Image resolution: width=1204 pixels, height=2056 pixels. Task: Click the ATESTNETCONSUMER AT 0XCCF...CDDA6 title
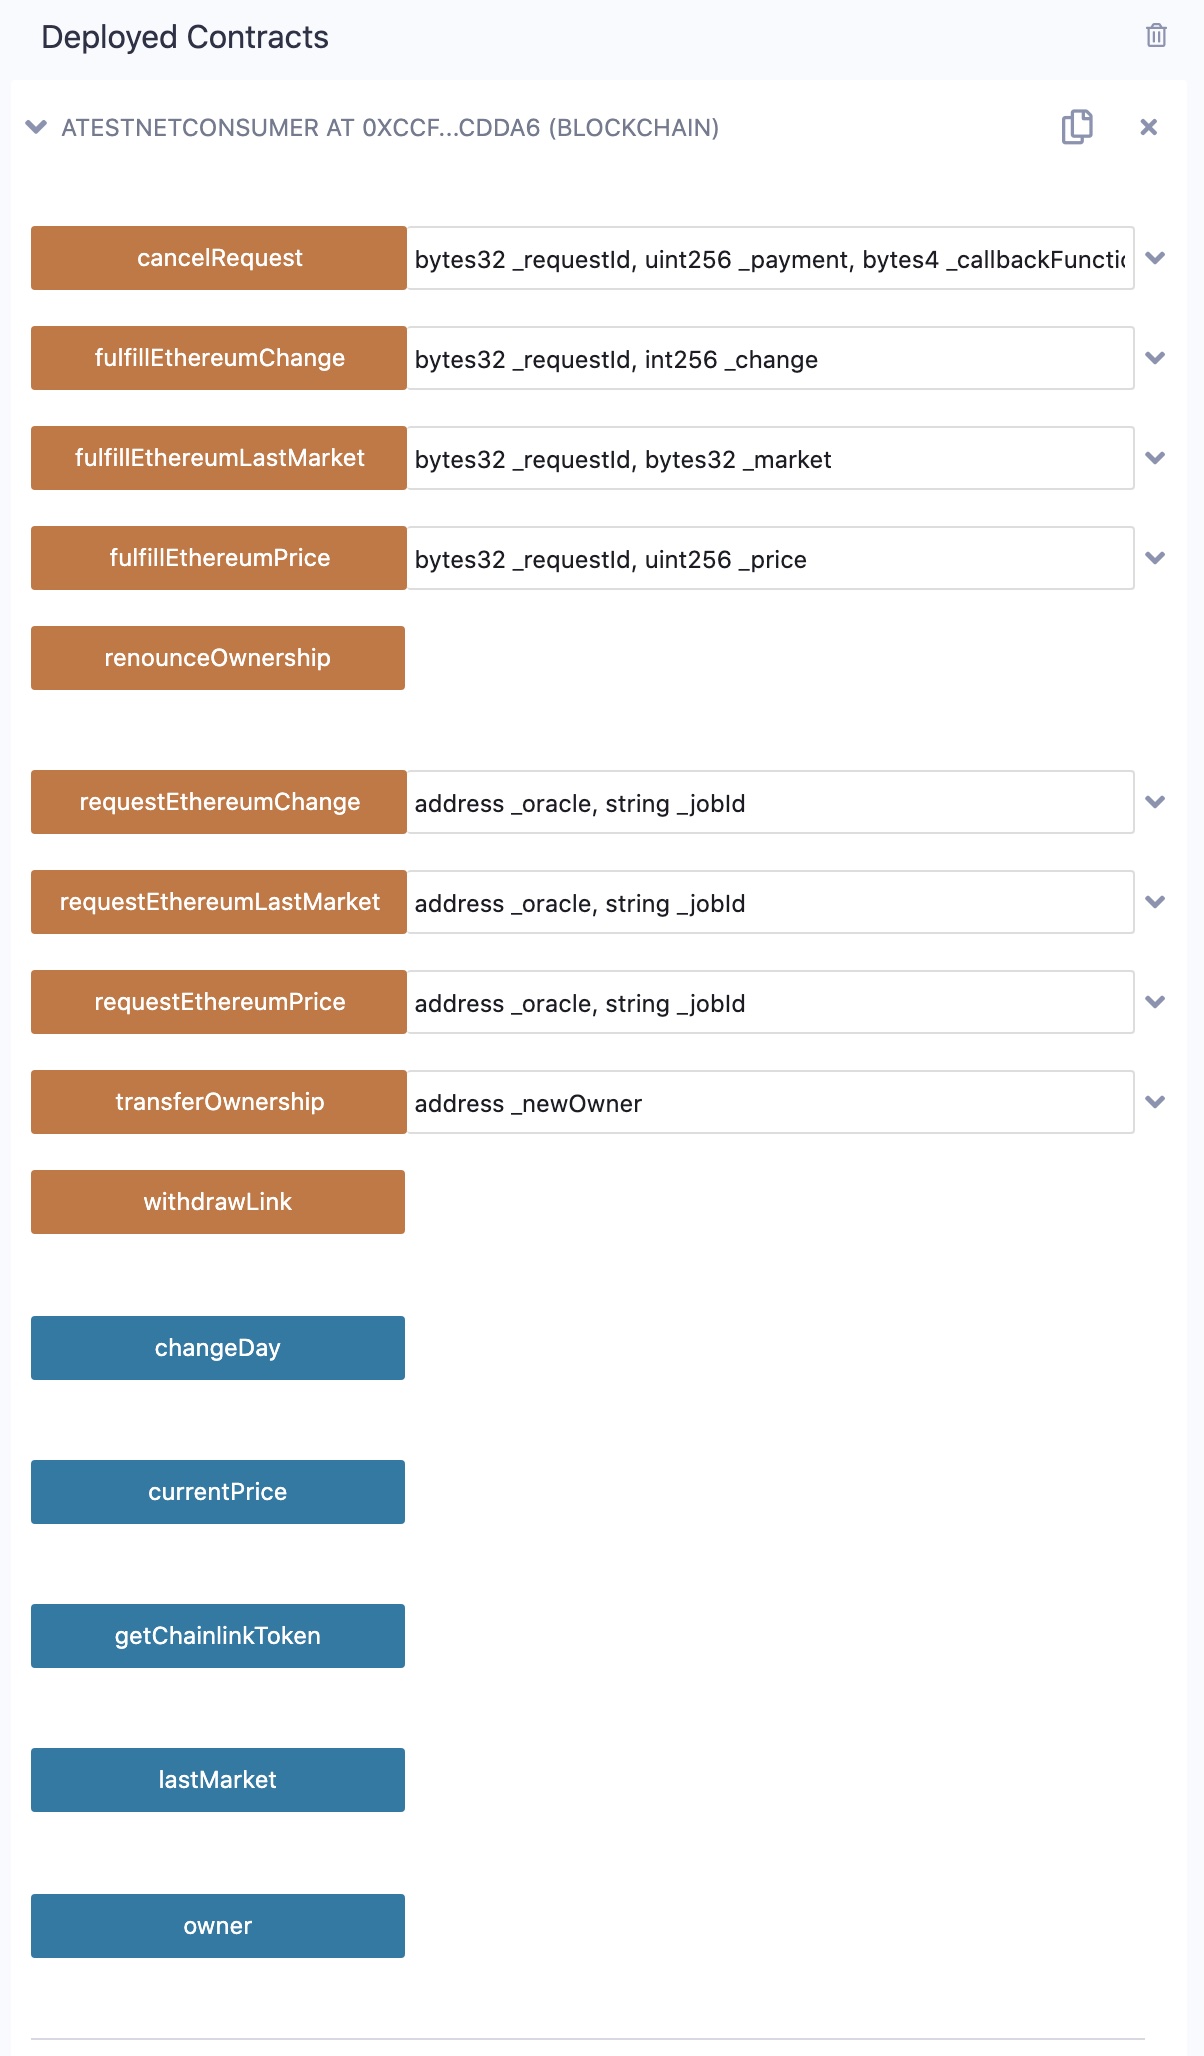(x=390, y=128)
